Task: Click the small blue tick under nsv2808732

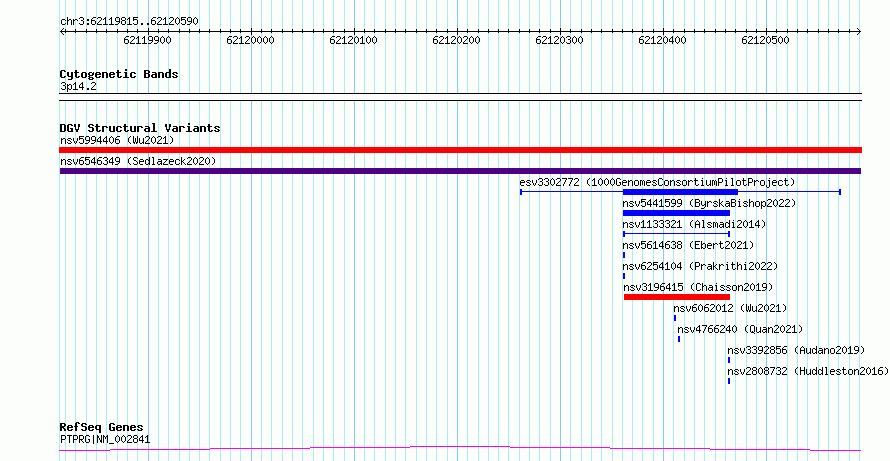Action: [x=729, y=381]
